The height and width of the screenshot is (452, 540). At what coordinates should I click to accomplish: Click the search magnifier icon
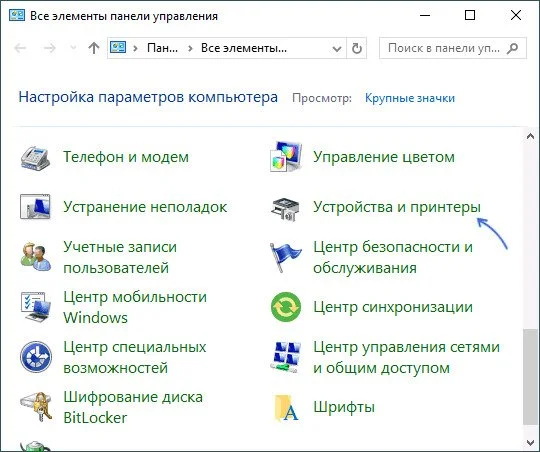point(512,48)
